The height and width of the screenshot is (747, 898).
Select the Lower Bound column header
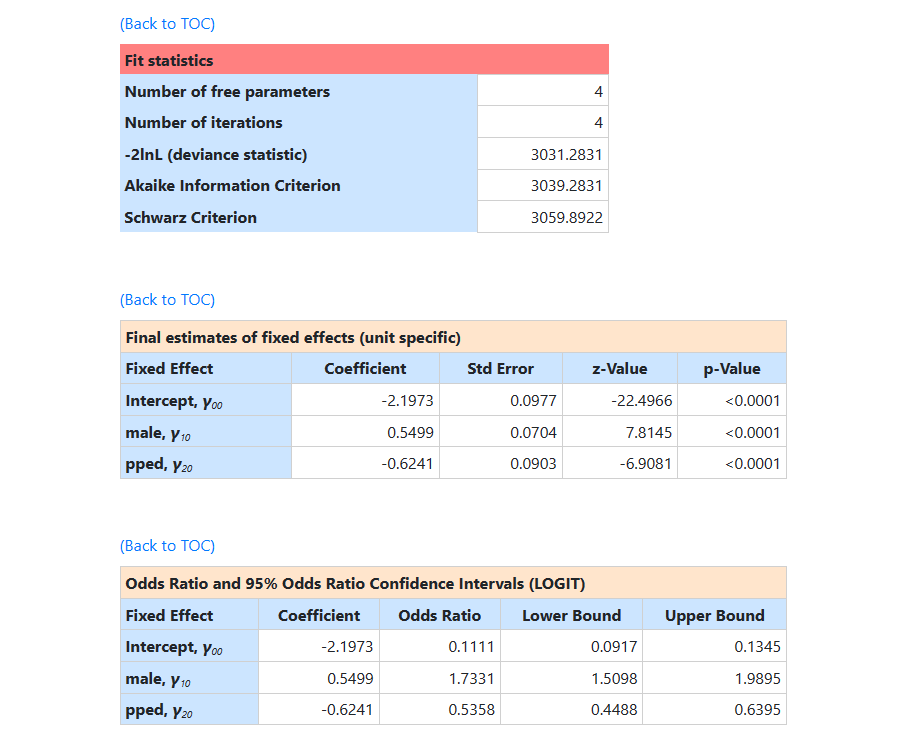click(x=571, y=616)
